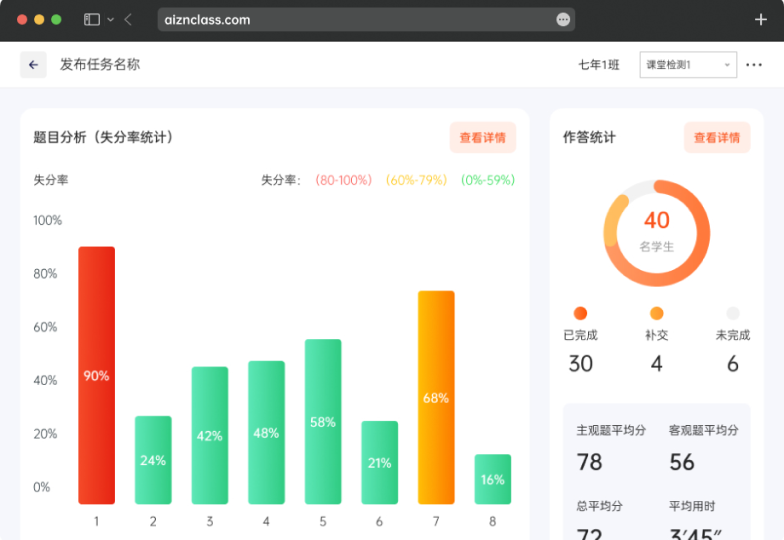
Task: Click the gray 未完成 legend dot
Action: click(733, 313)
